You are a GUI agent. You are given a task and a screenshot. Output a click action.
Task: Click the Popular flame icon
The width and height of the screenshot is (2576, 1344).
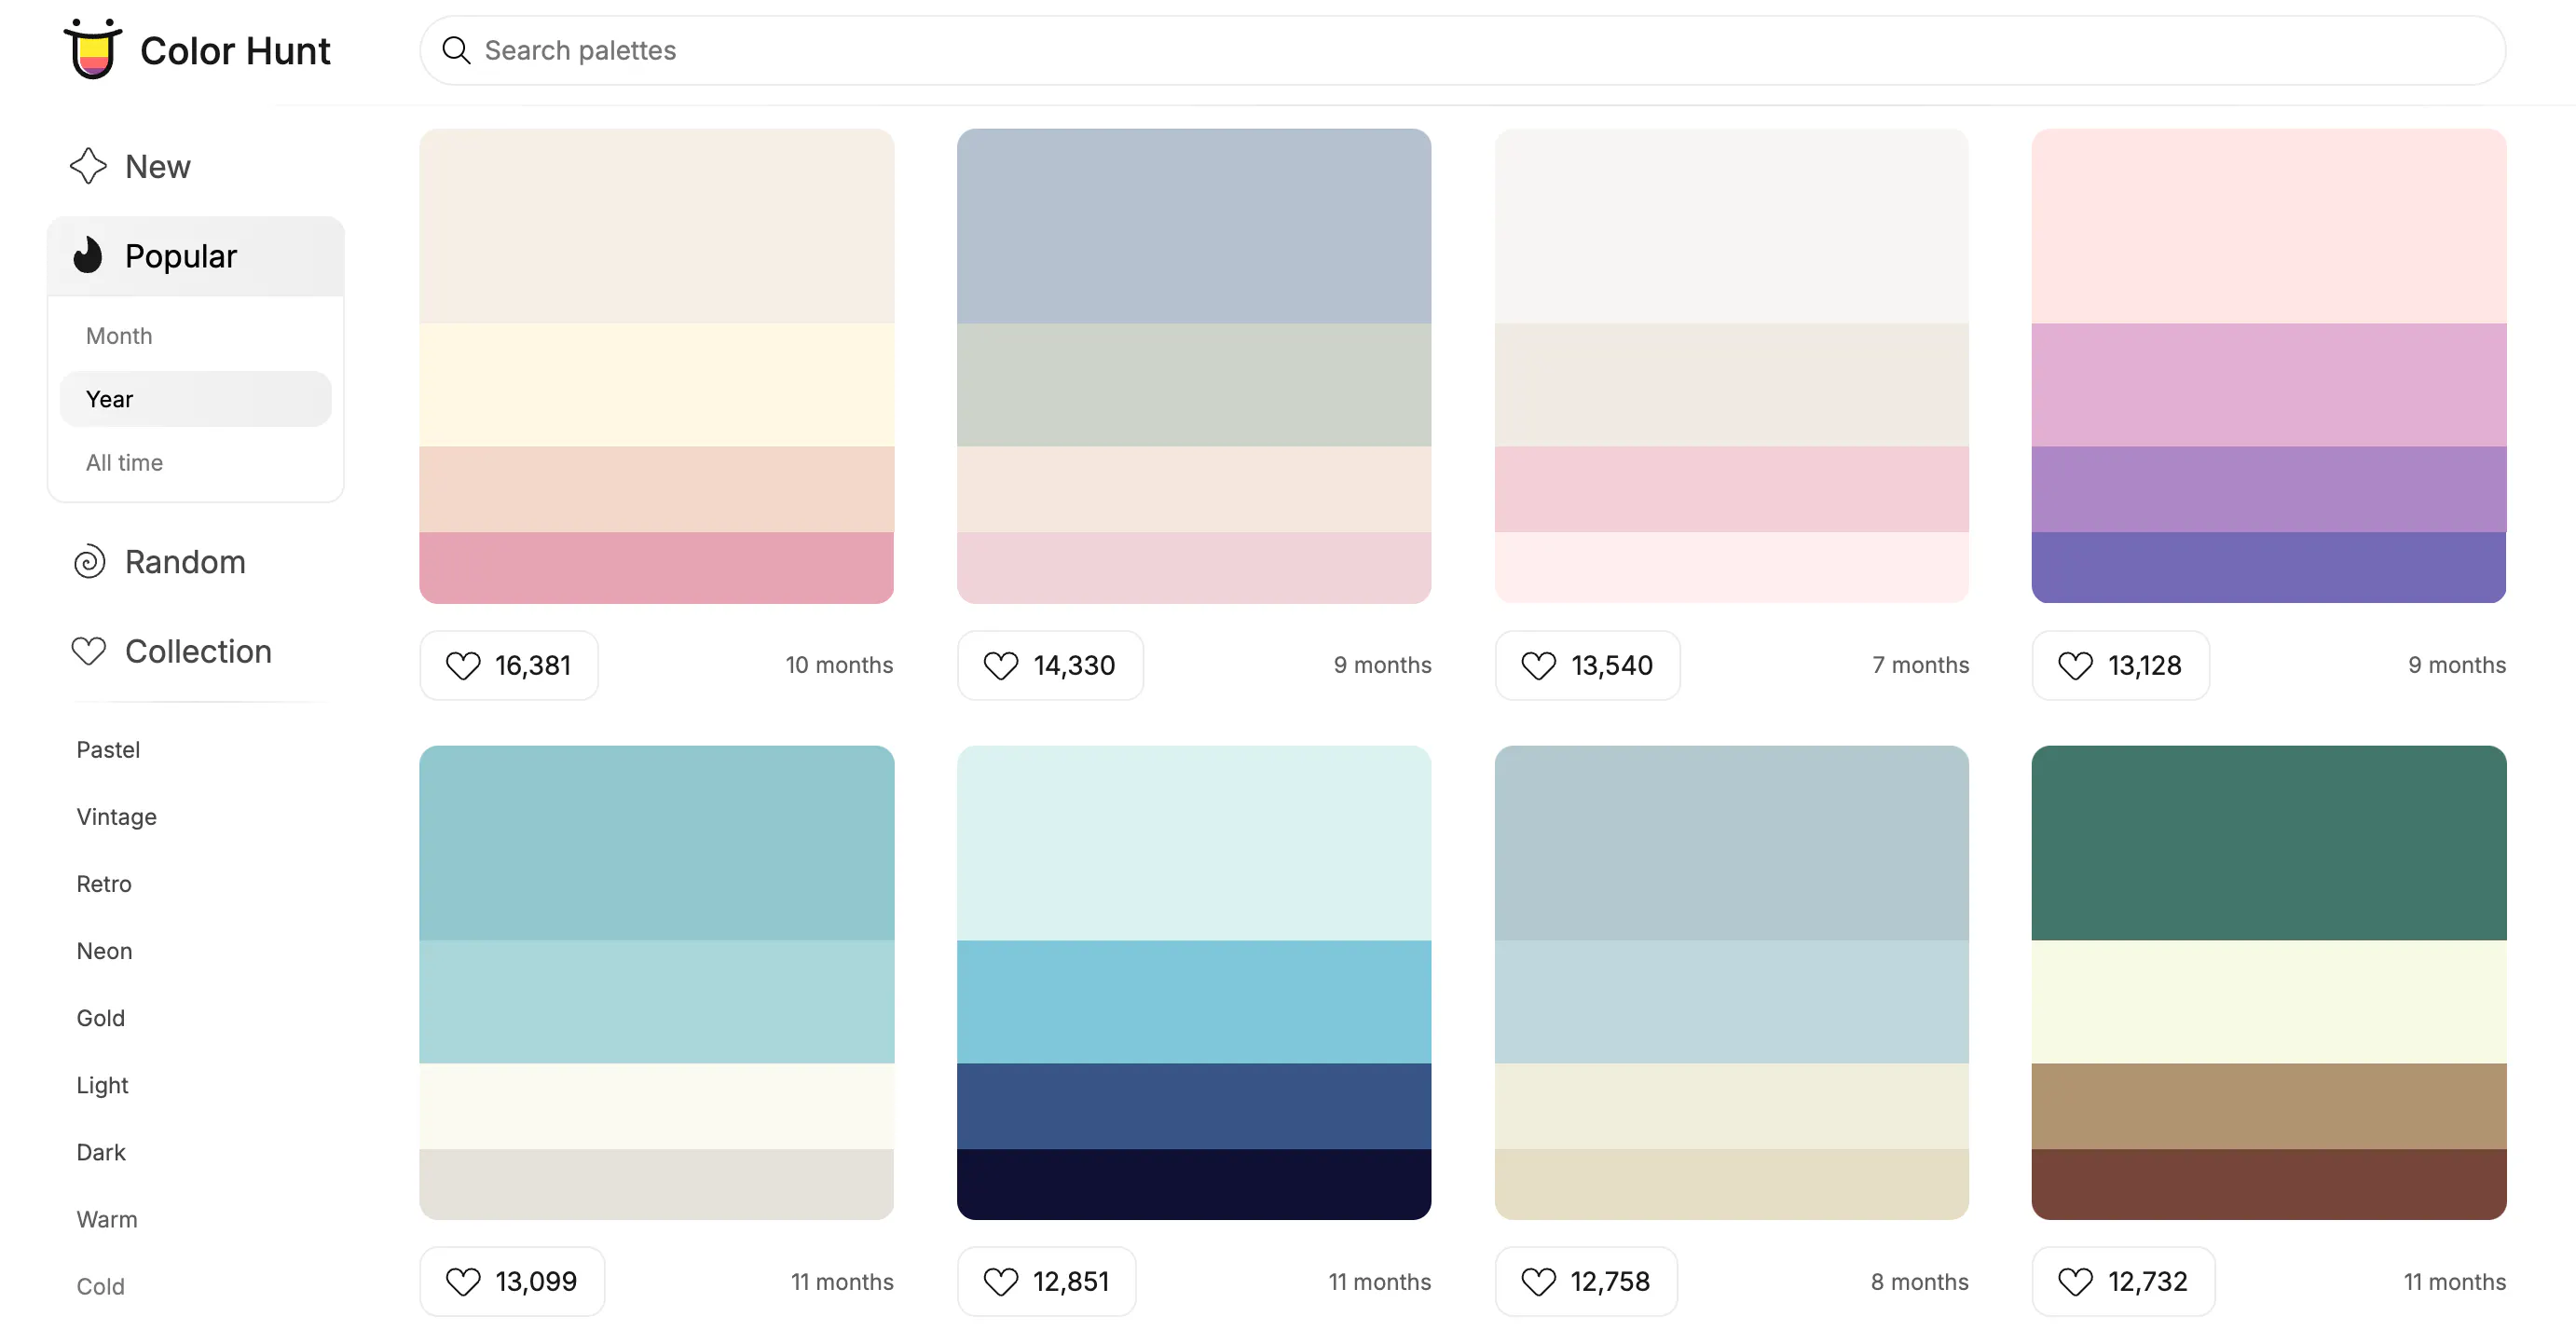88,256
